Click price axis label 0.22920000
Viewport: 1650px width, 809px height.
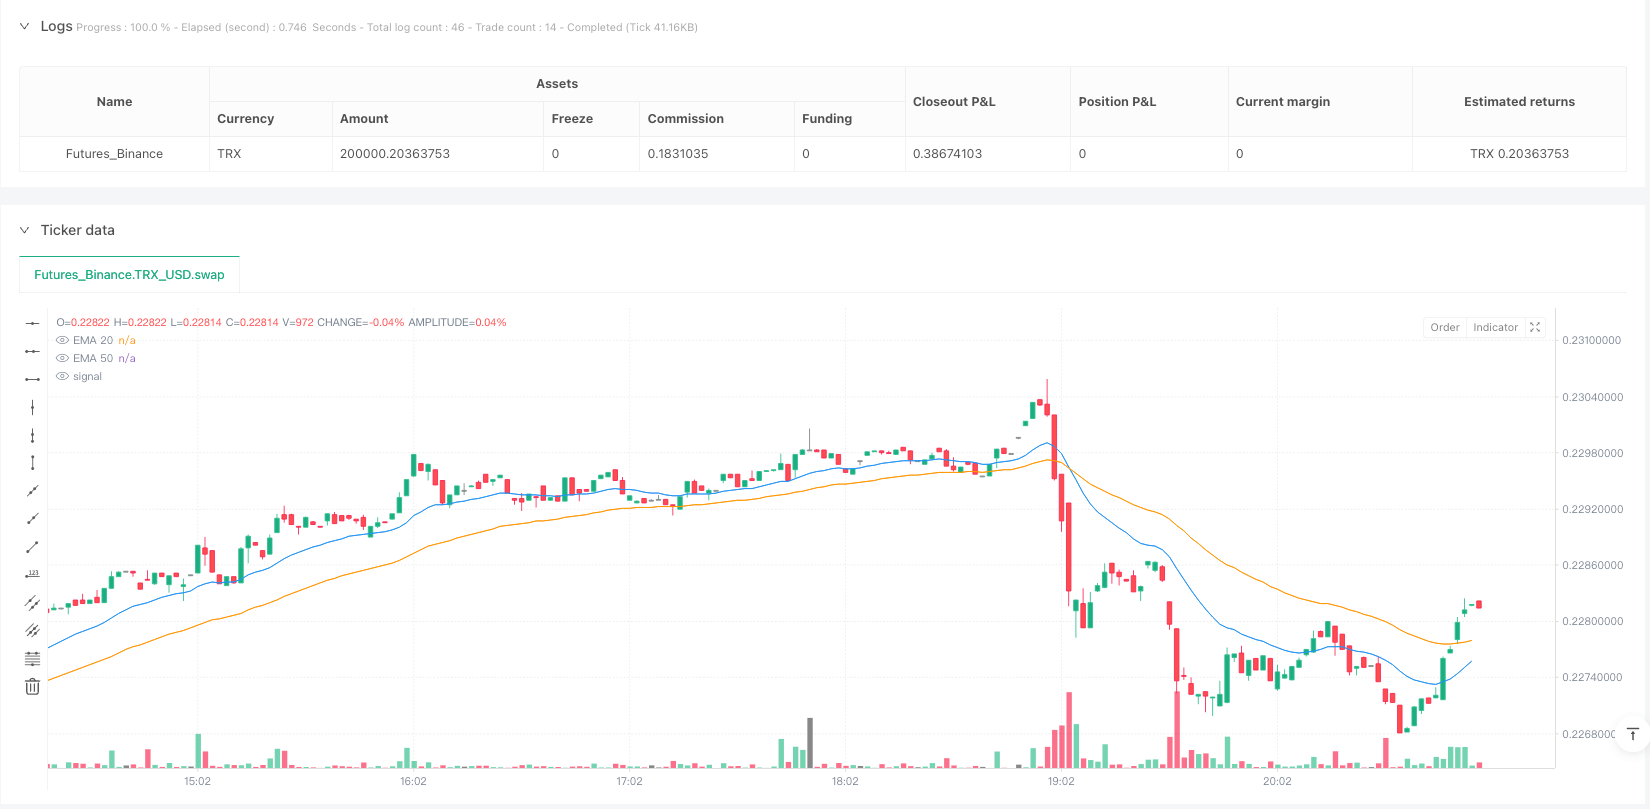[1591, 509]
